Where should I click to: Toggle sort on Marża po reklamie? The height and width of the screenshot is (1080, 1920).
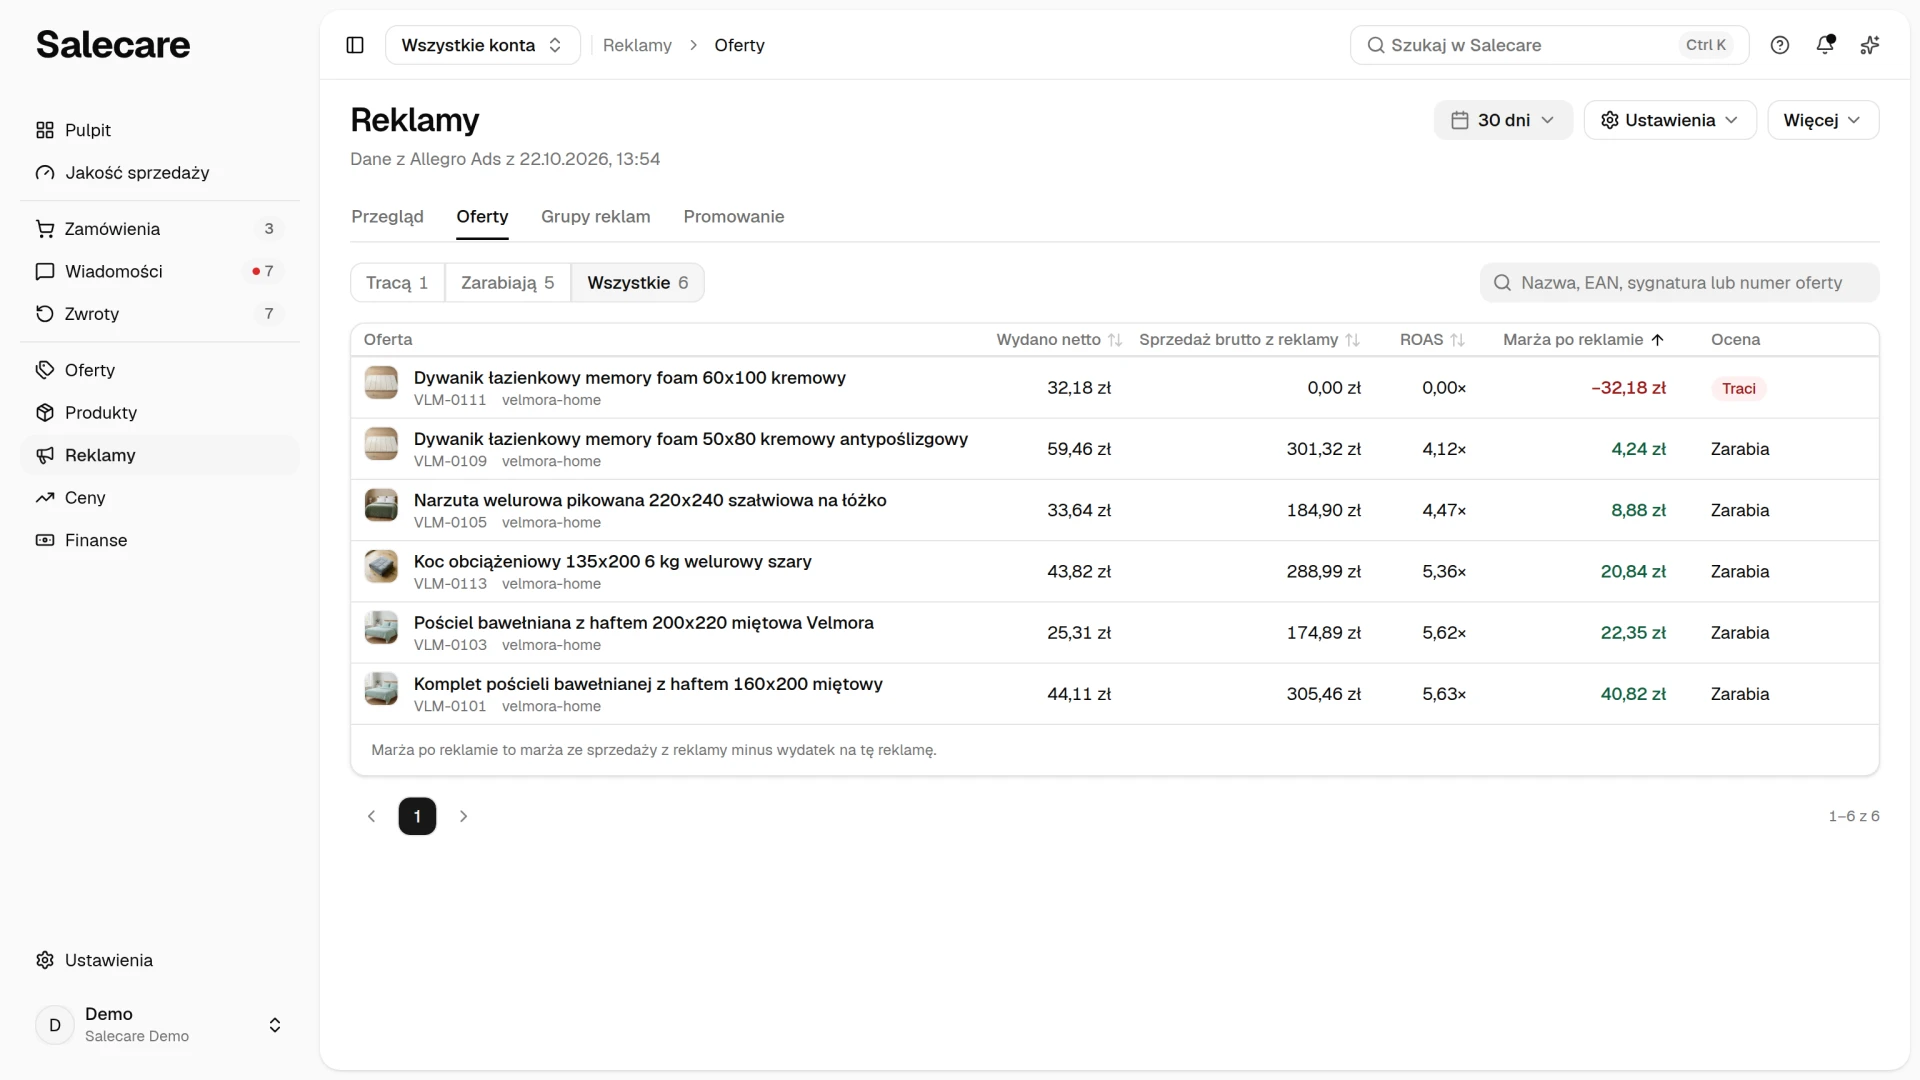tap(1583, 340)
